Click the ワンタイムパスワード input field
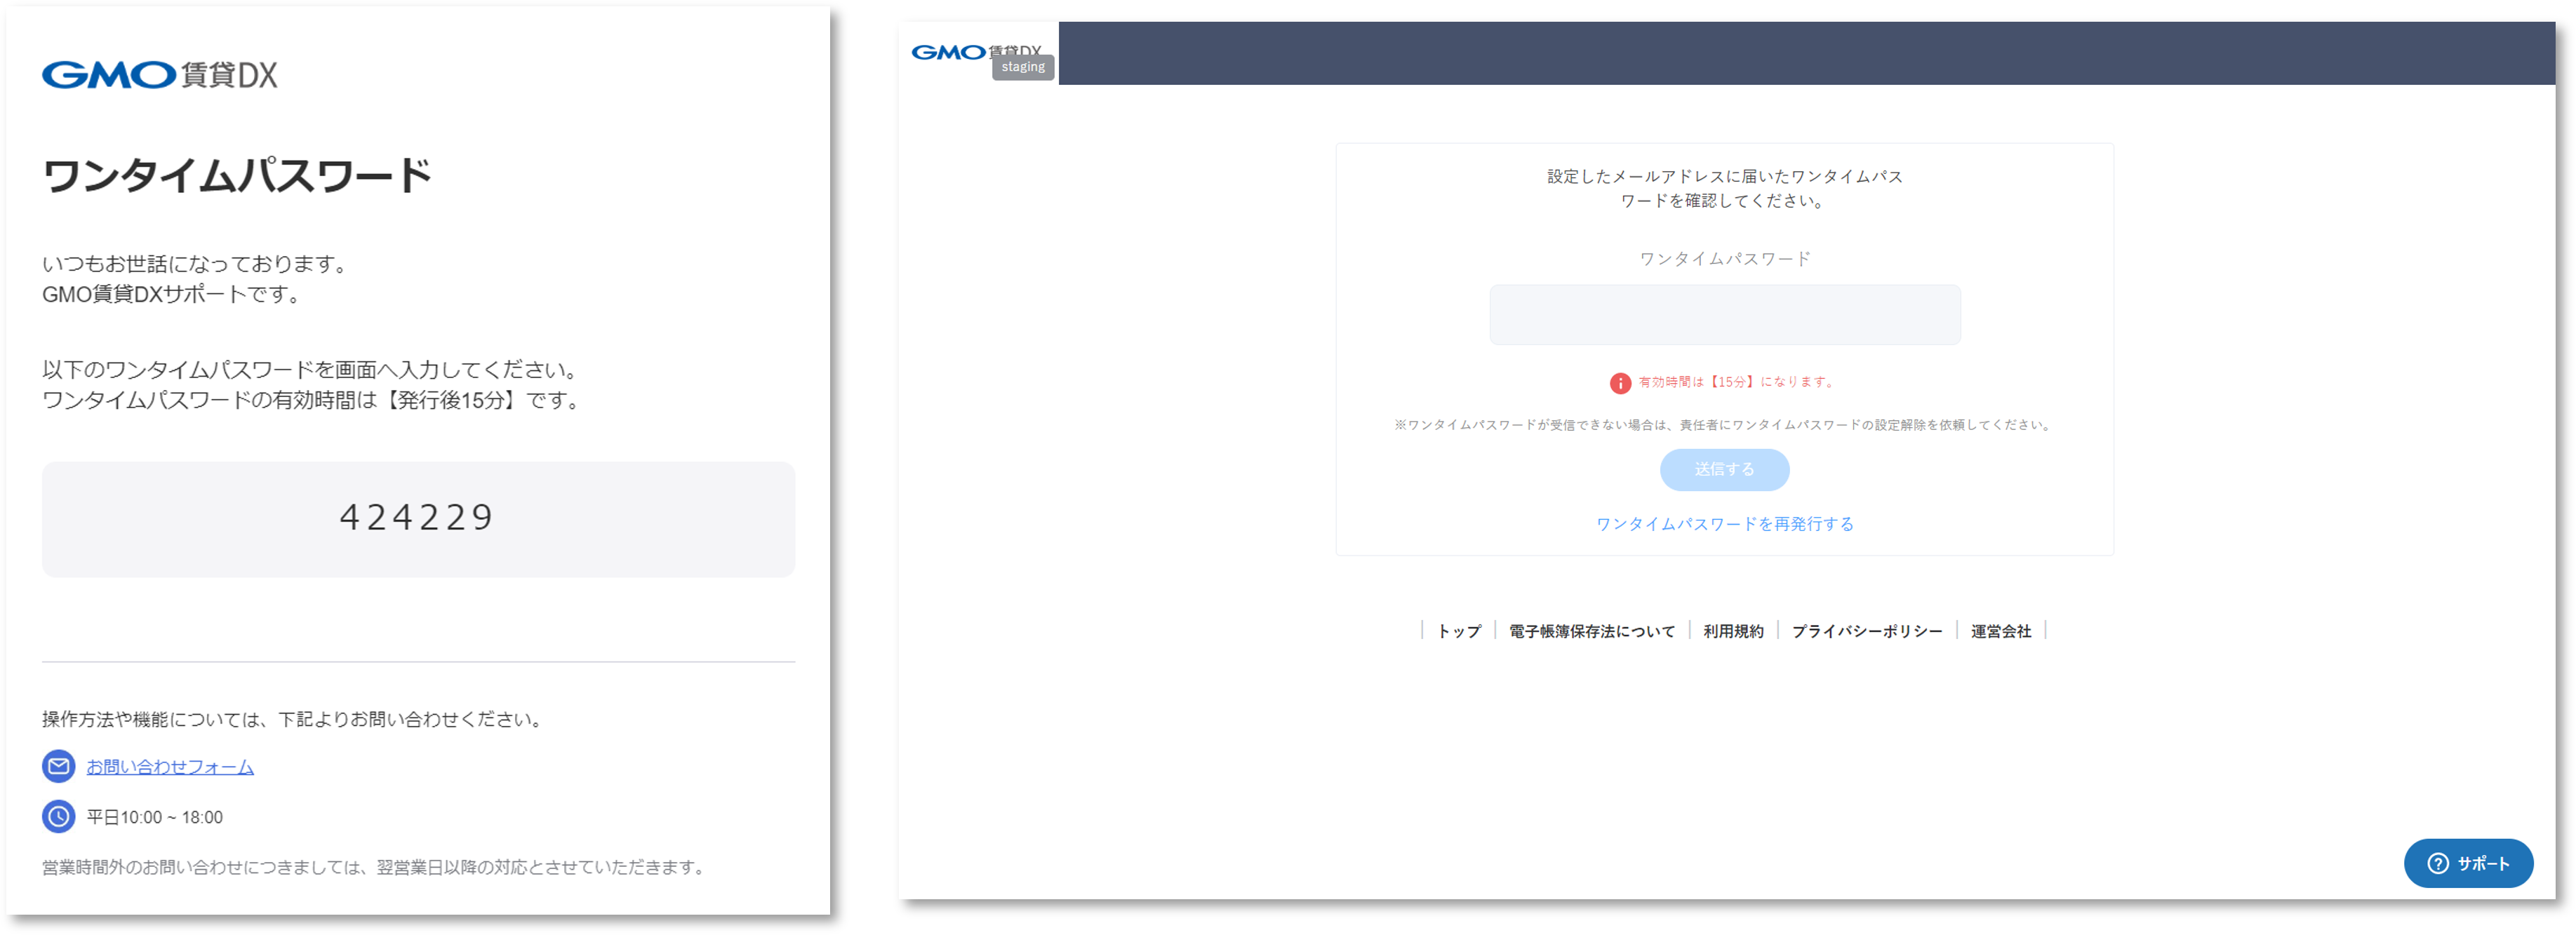Screen dimensions: 2576x935 point(1724,315)
